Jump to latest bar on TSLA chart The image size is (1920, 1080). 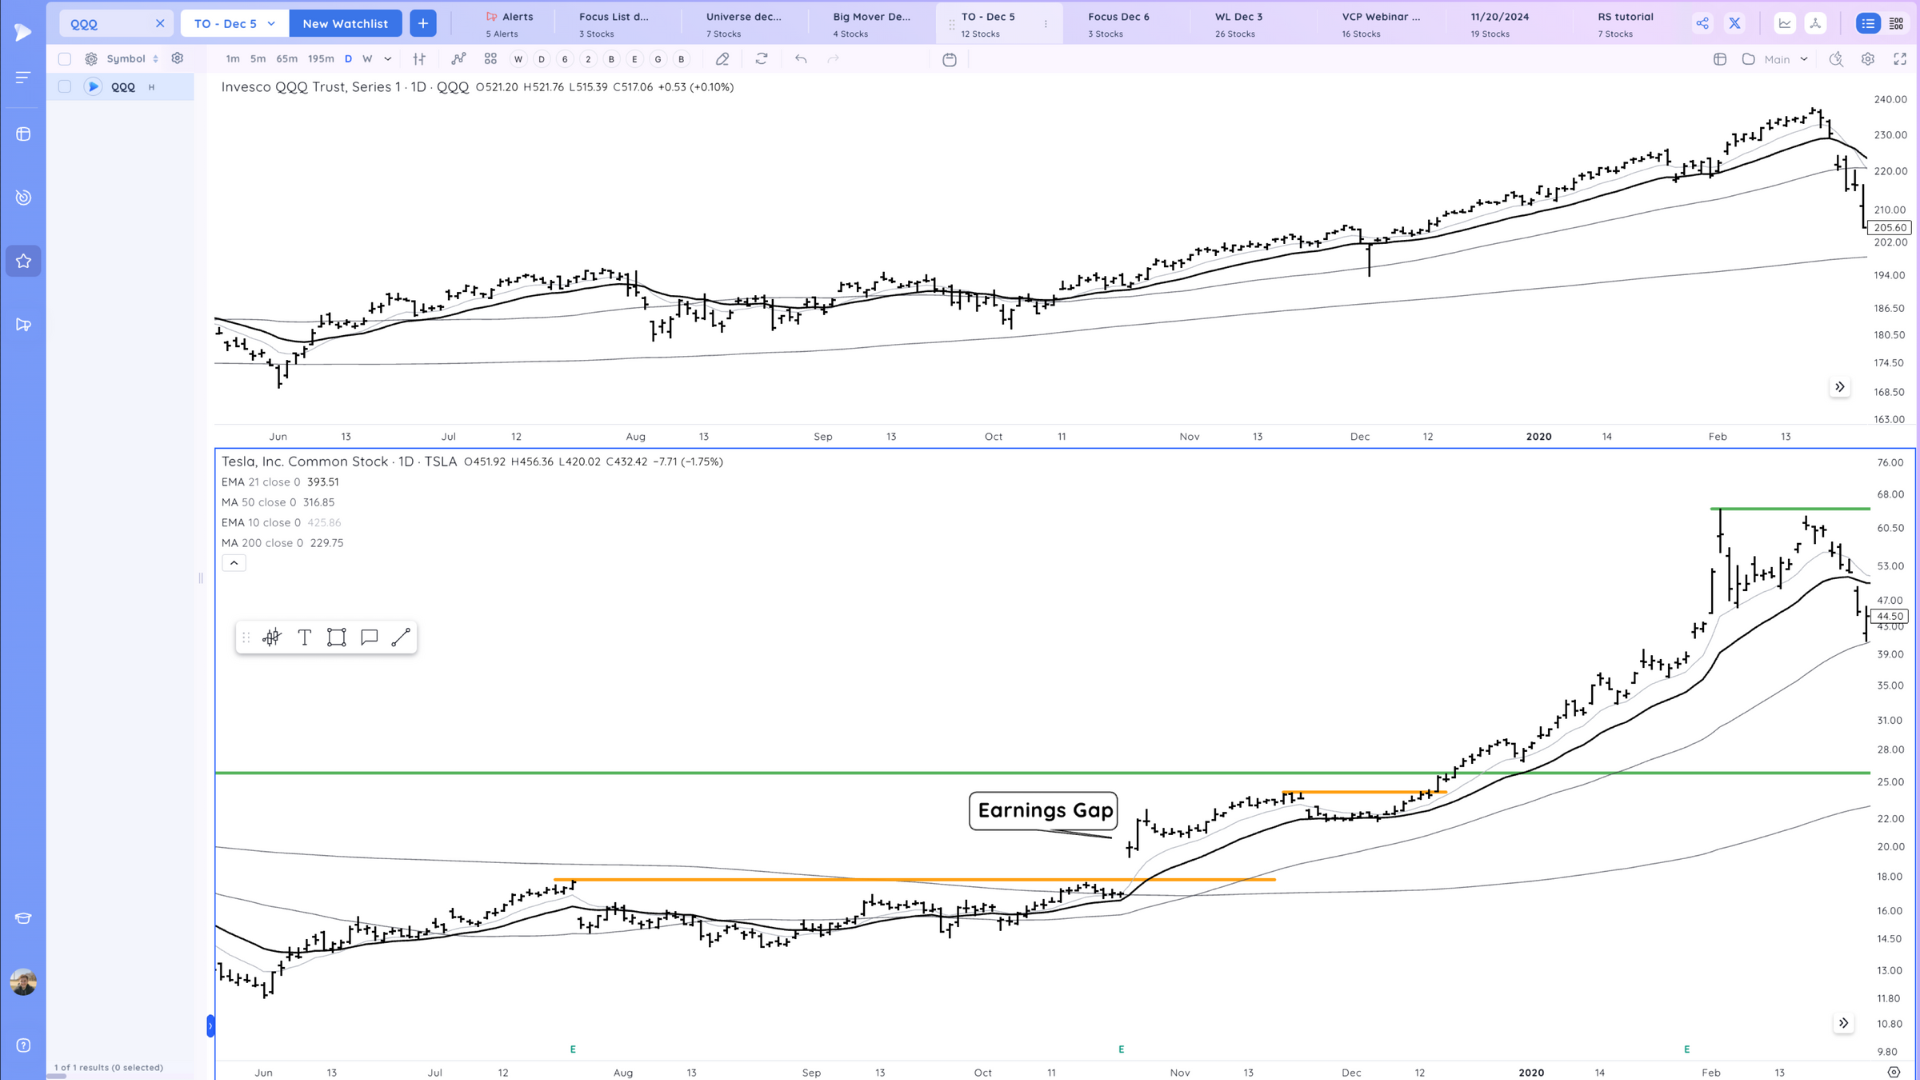(x=1844, y=1023)
